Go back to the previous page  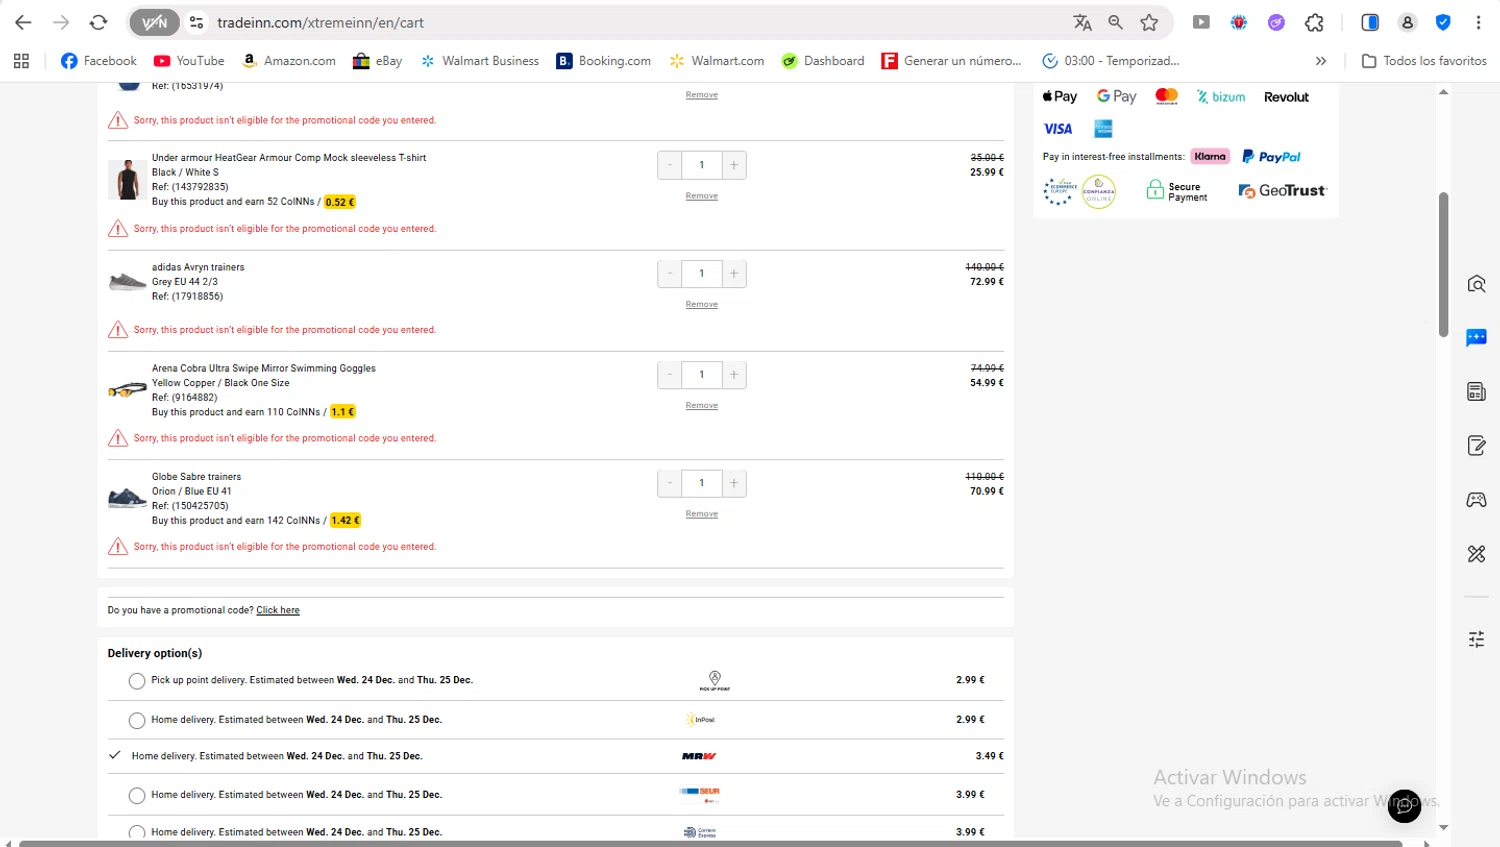tap(23, 22)
